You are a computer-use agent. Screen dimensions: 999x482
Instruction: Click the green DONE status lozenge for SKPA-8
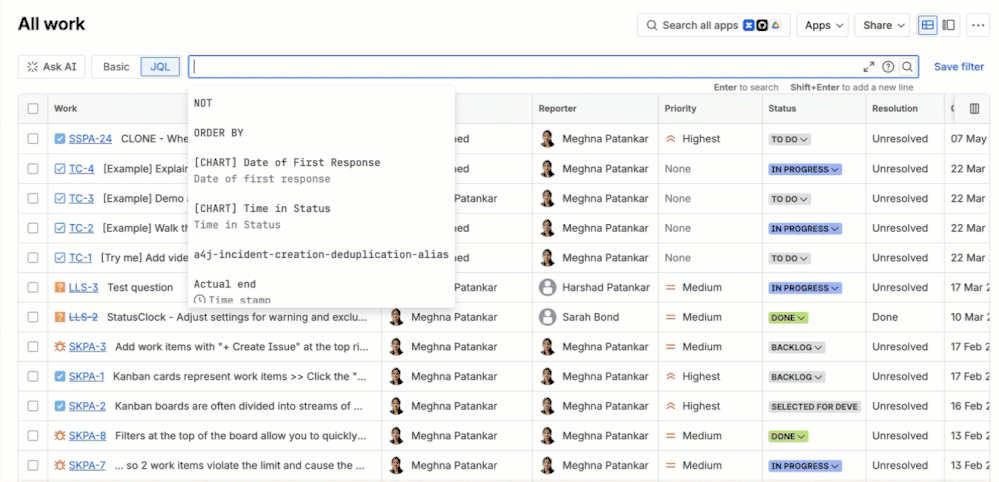[788, 436]
